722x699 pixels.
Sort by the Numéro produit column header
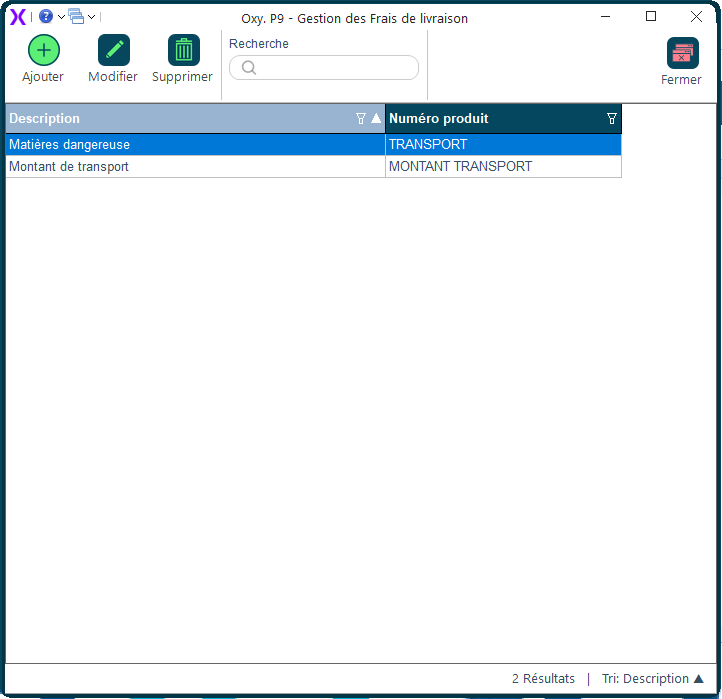coord(503,119)
